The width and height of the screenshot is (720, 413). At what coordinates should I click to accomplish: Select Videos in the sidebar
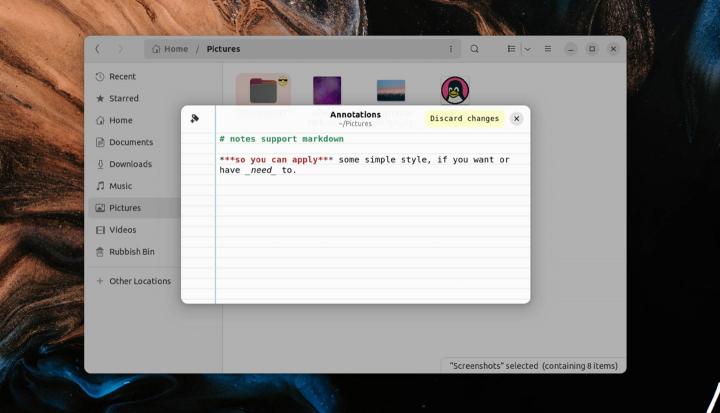(x=122, y=230)
